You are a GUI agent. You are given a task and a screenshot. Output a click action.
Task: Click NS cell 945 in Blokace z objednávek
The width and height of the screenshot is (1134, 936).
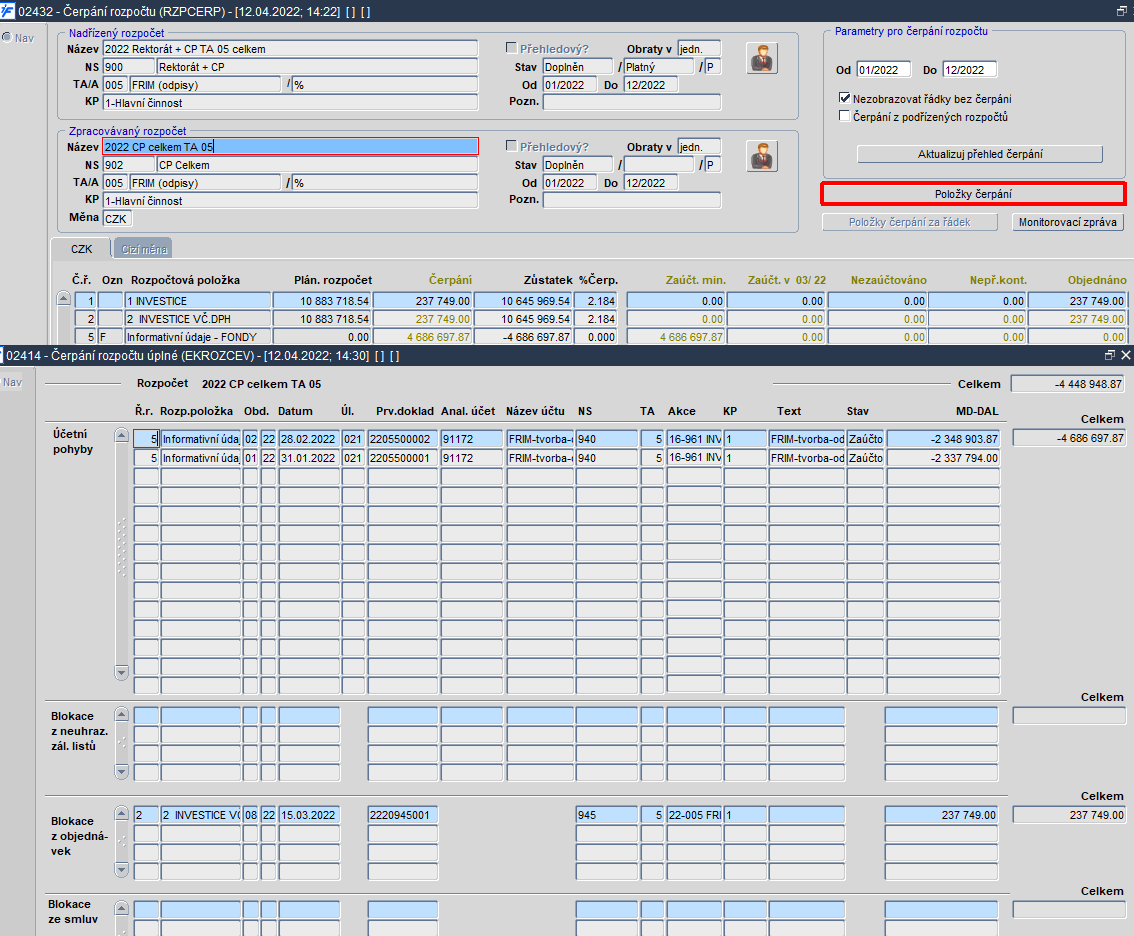(606, 814)
